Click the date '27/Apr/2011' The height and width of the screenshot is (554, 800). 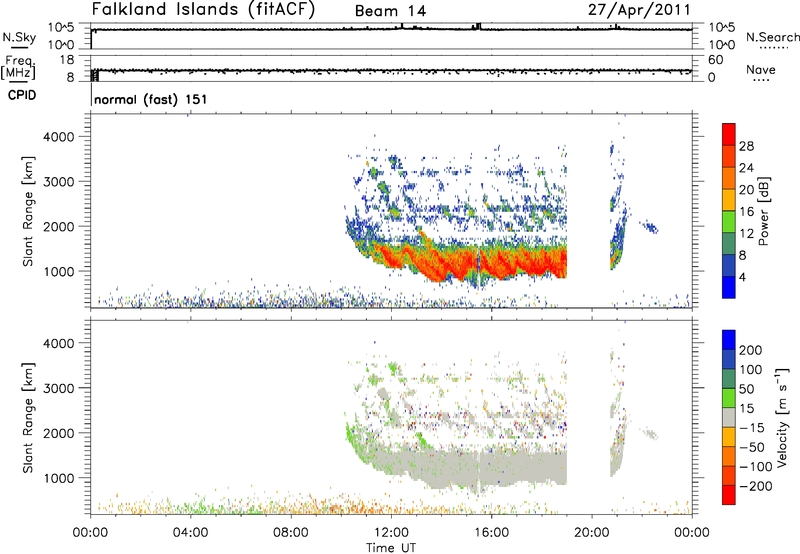pyautogui.click(x=639, y=10)
